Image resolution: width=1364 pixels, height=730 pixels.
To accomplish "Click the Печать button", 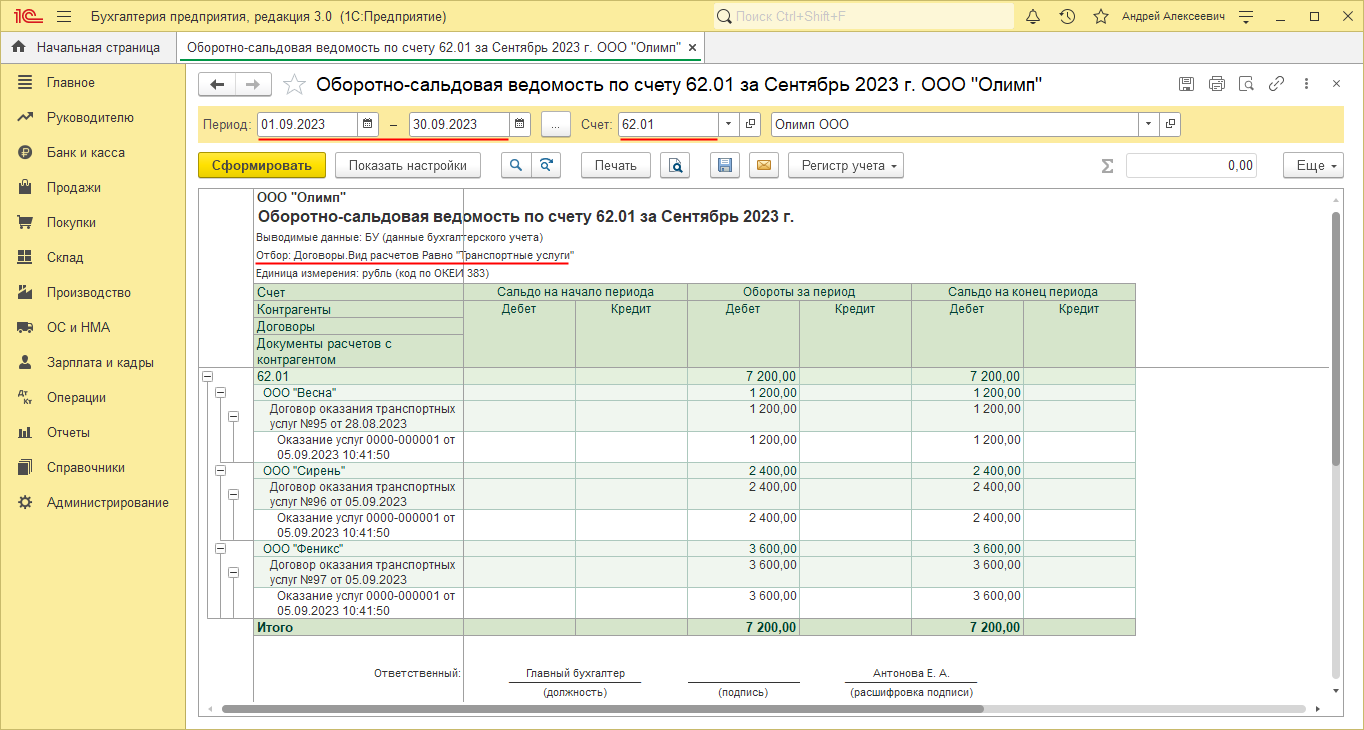I will [616, 166].
